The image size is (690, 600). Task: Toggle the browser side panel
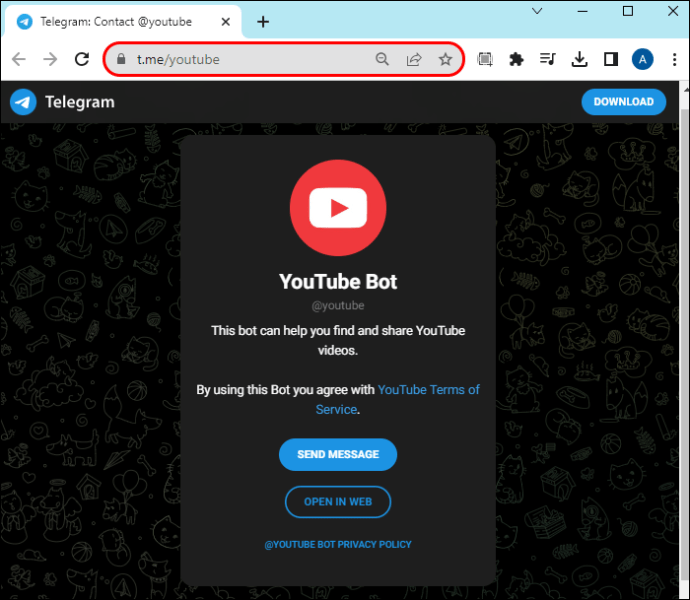pyautogui.click(x=610, y=60)
